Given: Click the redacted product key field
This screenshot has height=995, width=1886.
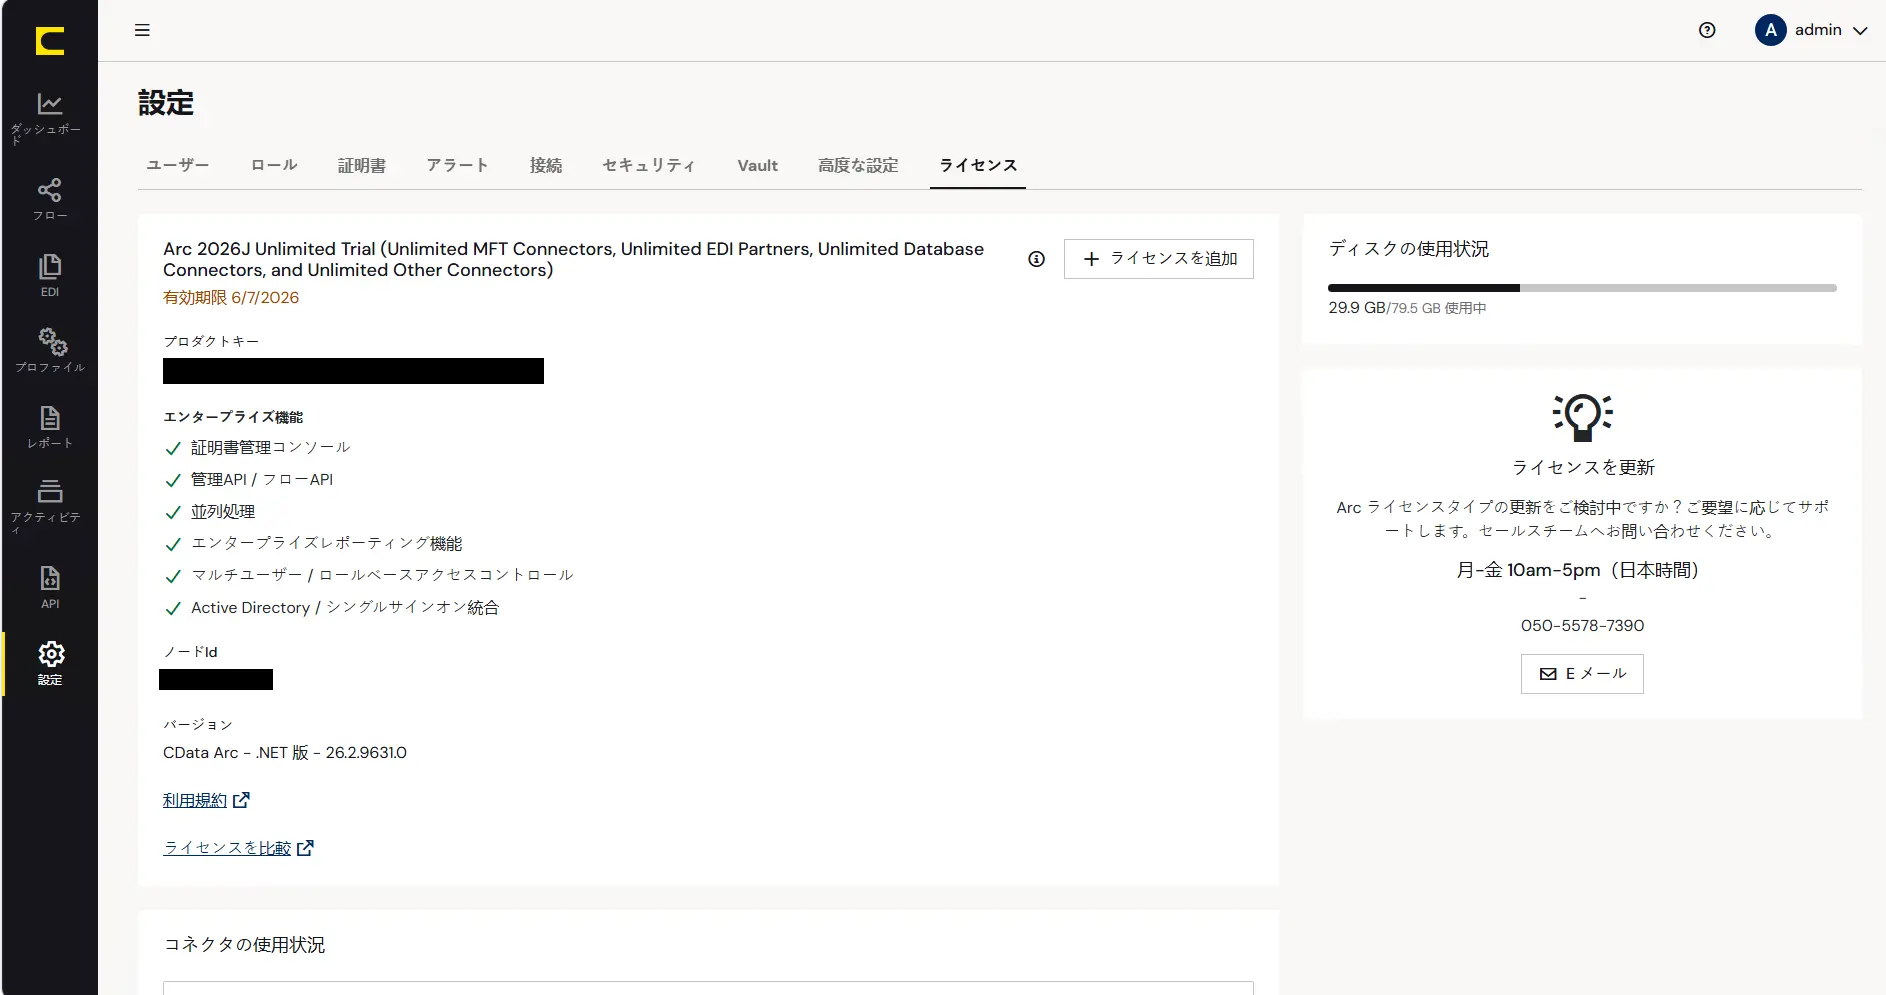Looking at the screenshot, I should (353, 371).
